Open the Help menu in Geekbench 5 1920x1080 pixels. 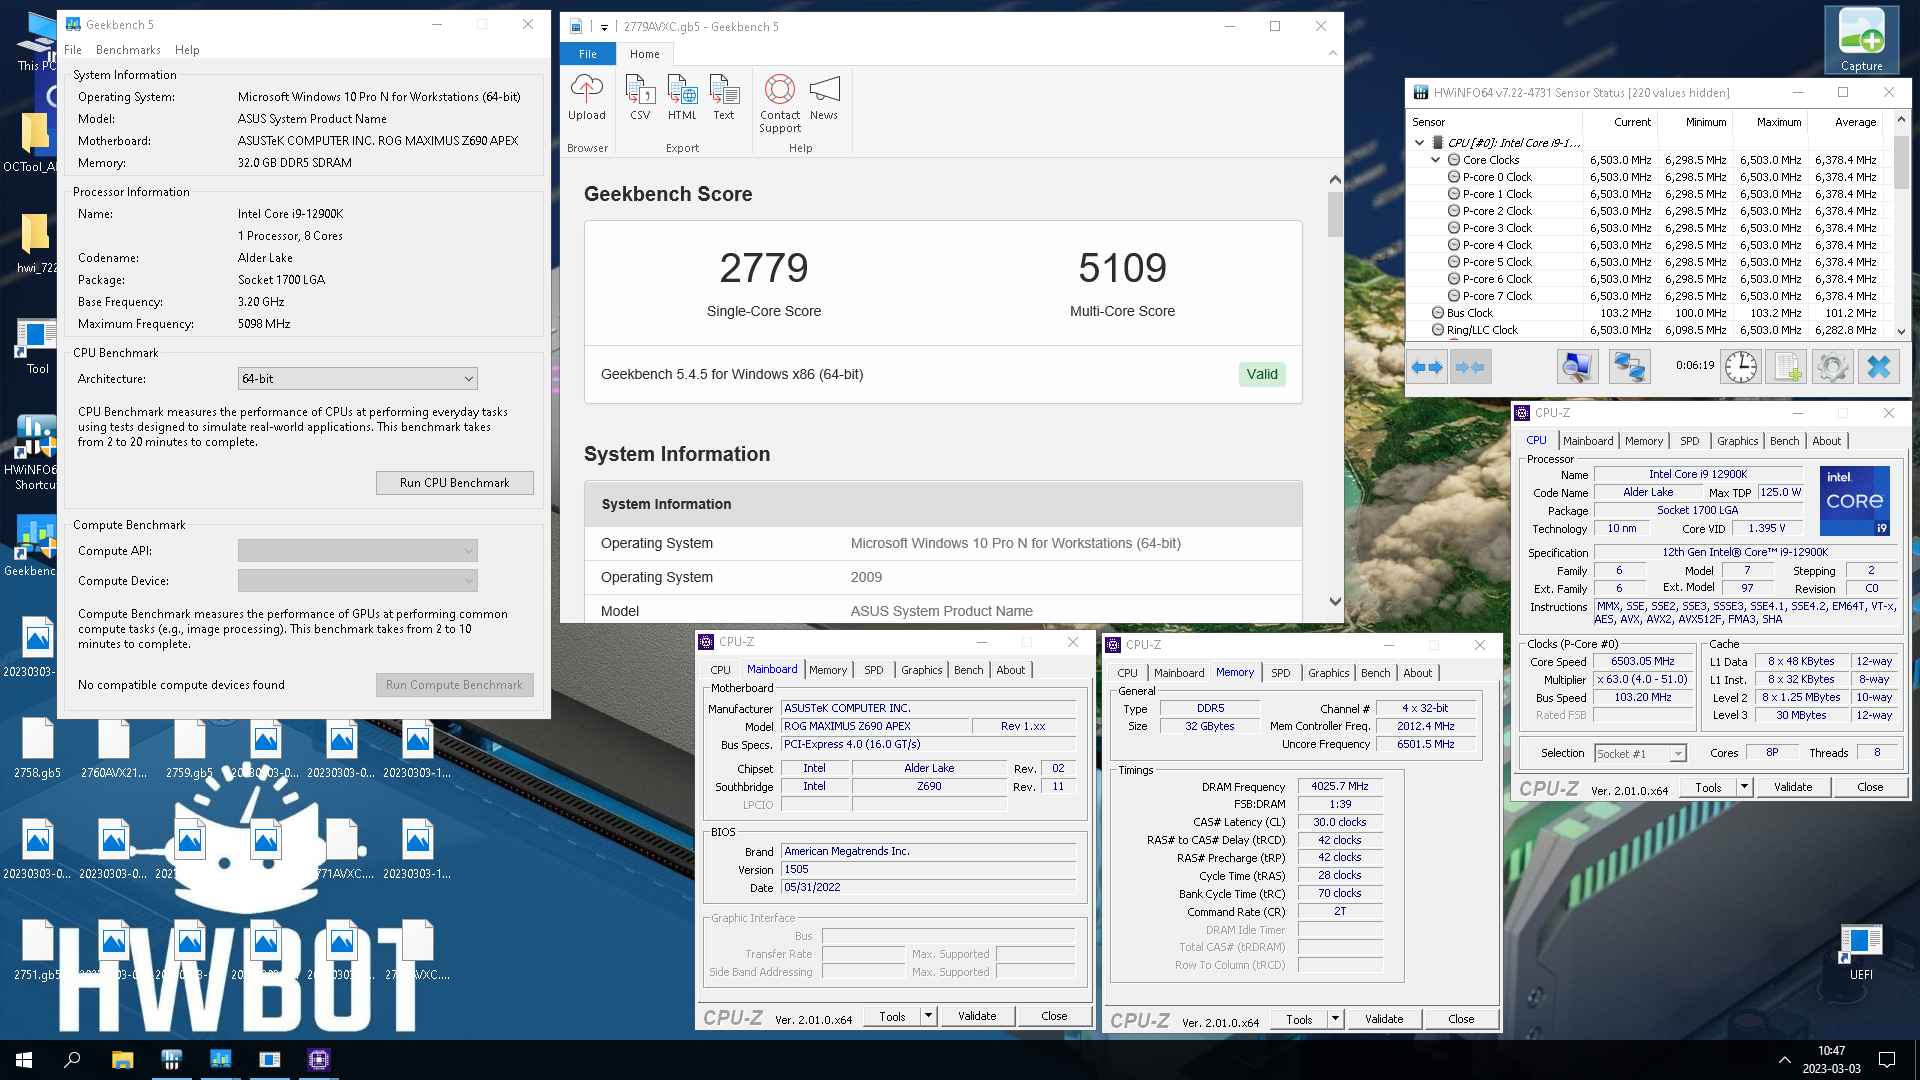187,50
